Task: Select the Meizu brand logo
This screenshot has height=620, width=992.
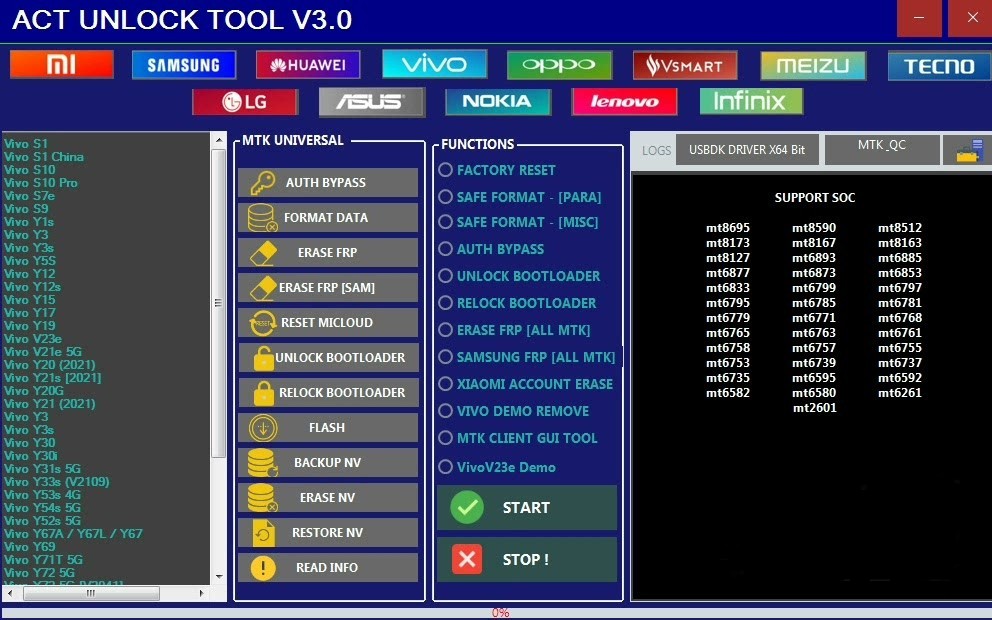Action: 813,65
